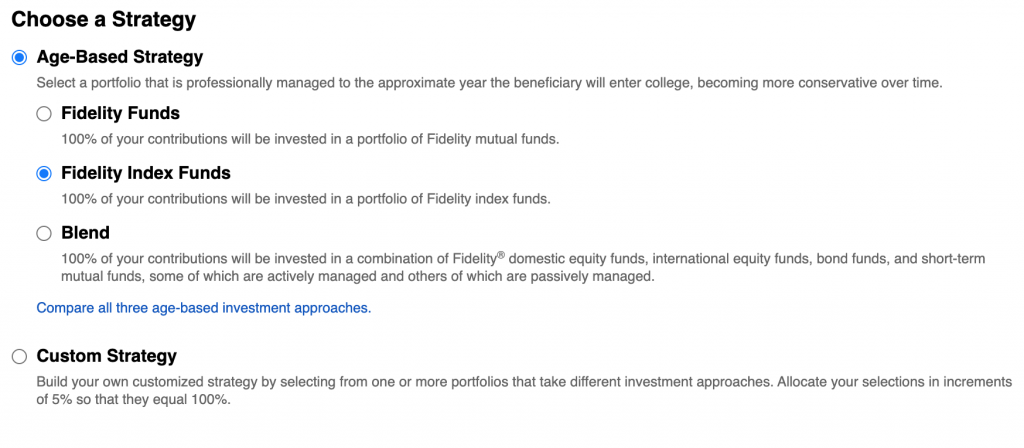1024x448 pixels.
Task: Select the Age-Based Strategy radio button
Action: [19, 57]
